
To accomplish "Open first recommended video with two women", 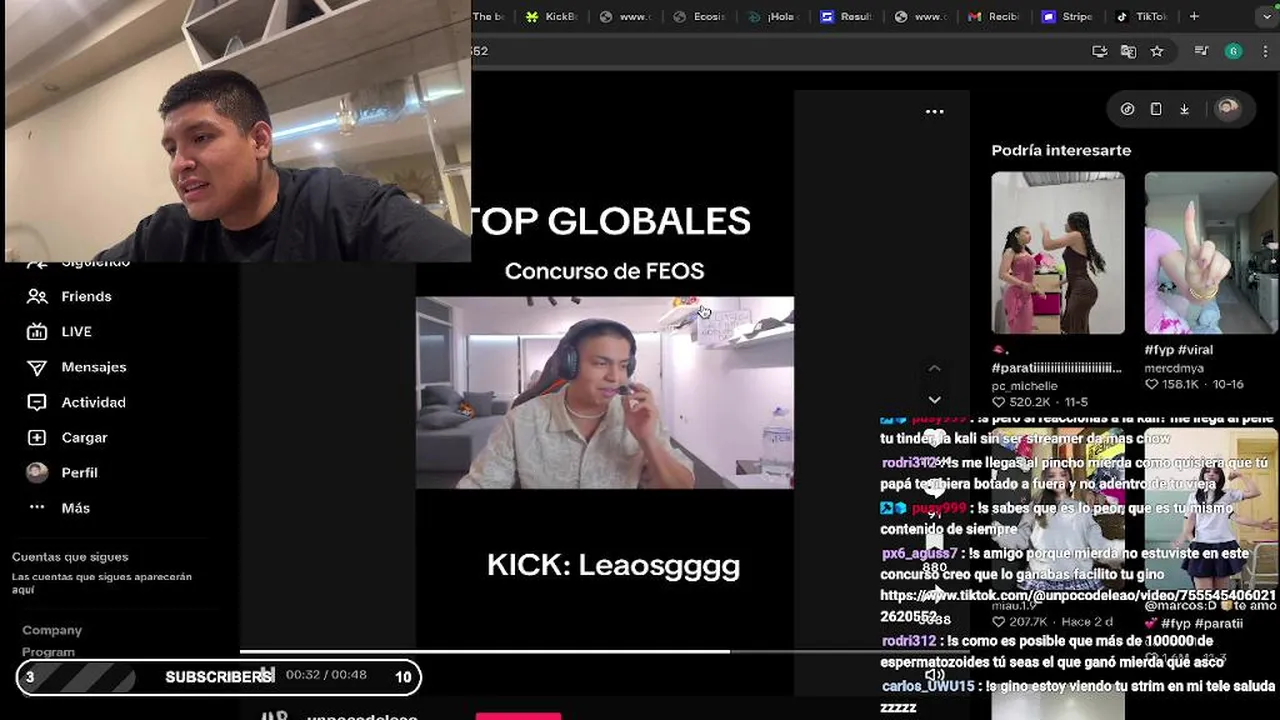I will [1058, 253].
